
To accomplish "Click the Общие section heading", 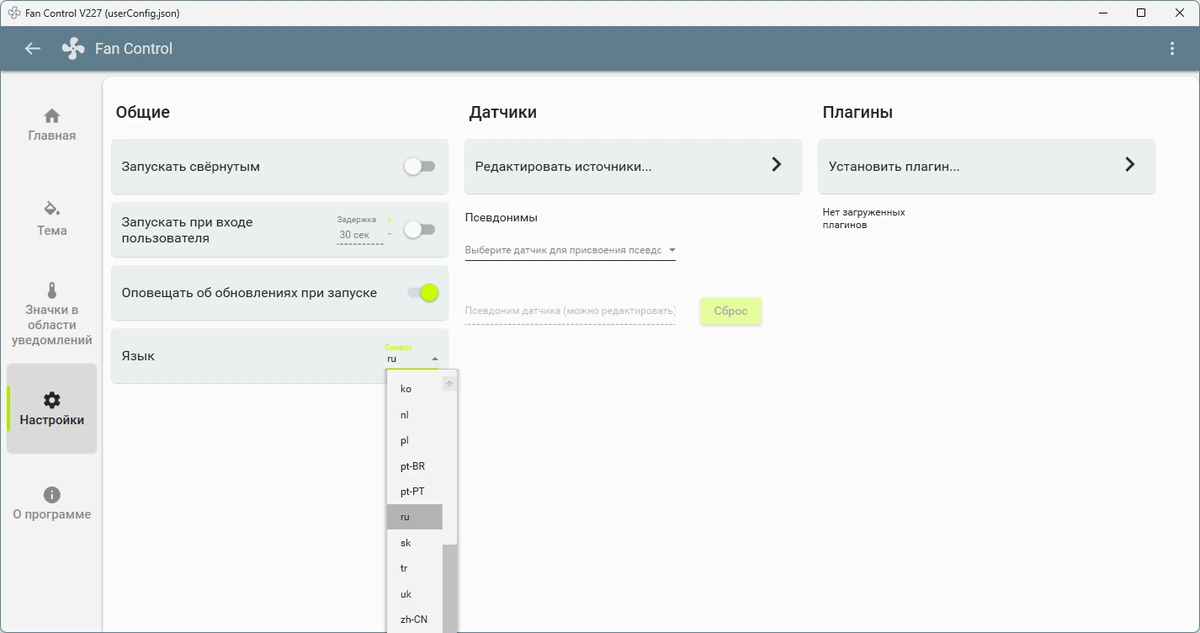I will point(143,112).
